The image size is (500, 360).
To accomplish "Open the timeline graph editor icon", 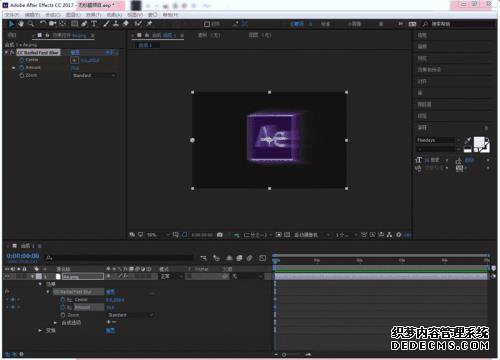I will 263,258.
